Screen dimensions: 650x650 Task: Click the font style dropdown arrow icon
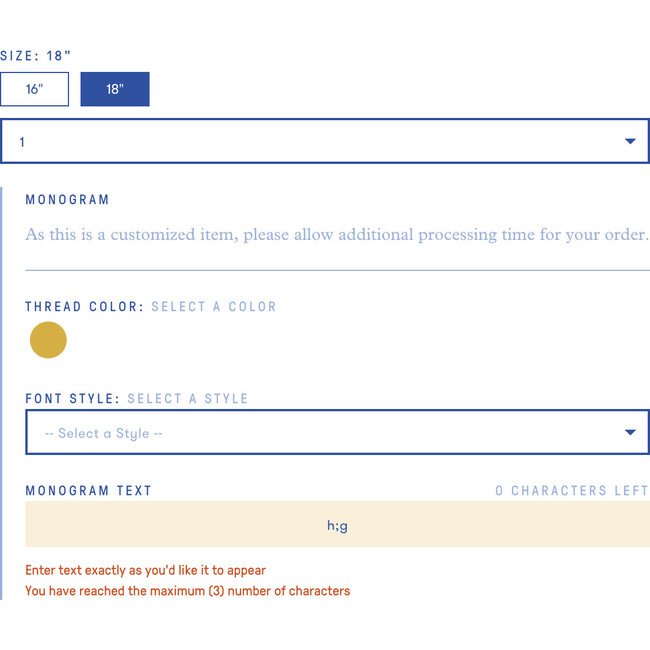[x=630, y=432]
